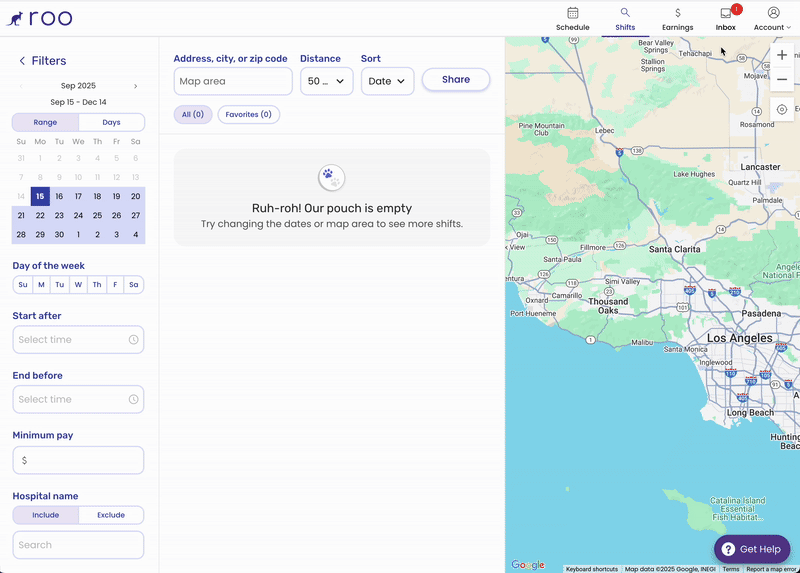
Task: Click the clock icon in Start after
Action: (133, 340)
